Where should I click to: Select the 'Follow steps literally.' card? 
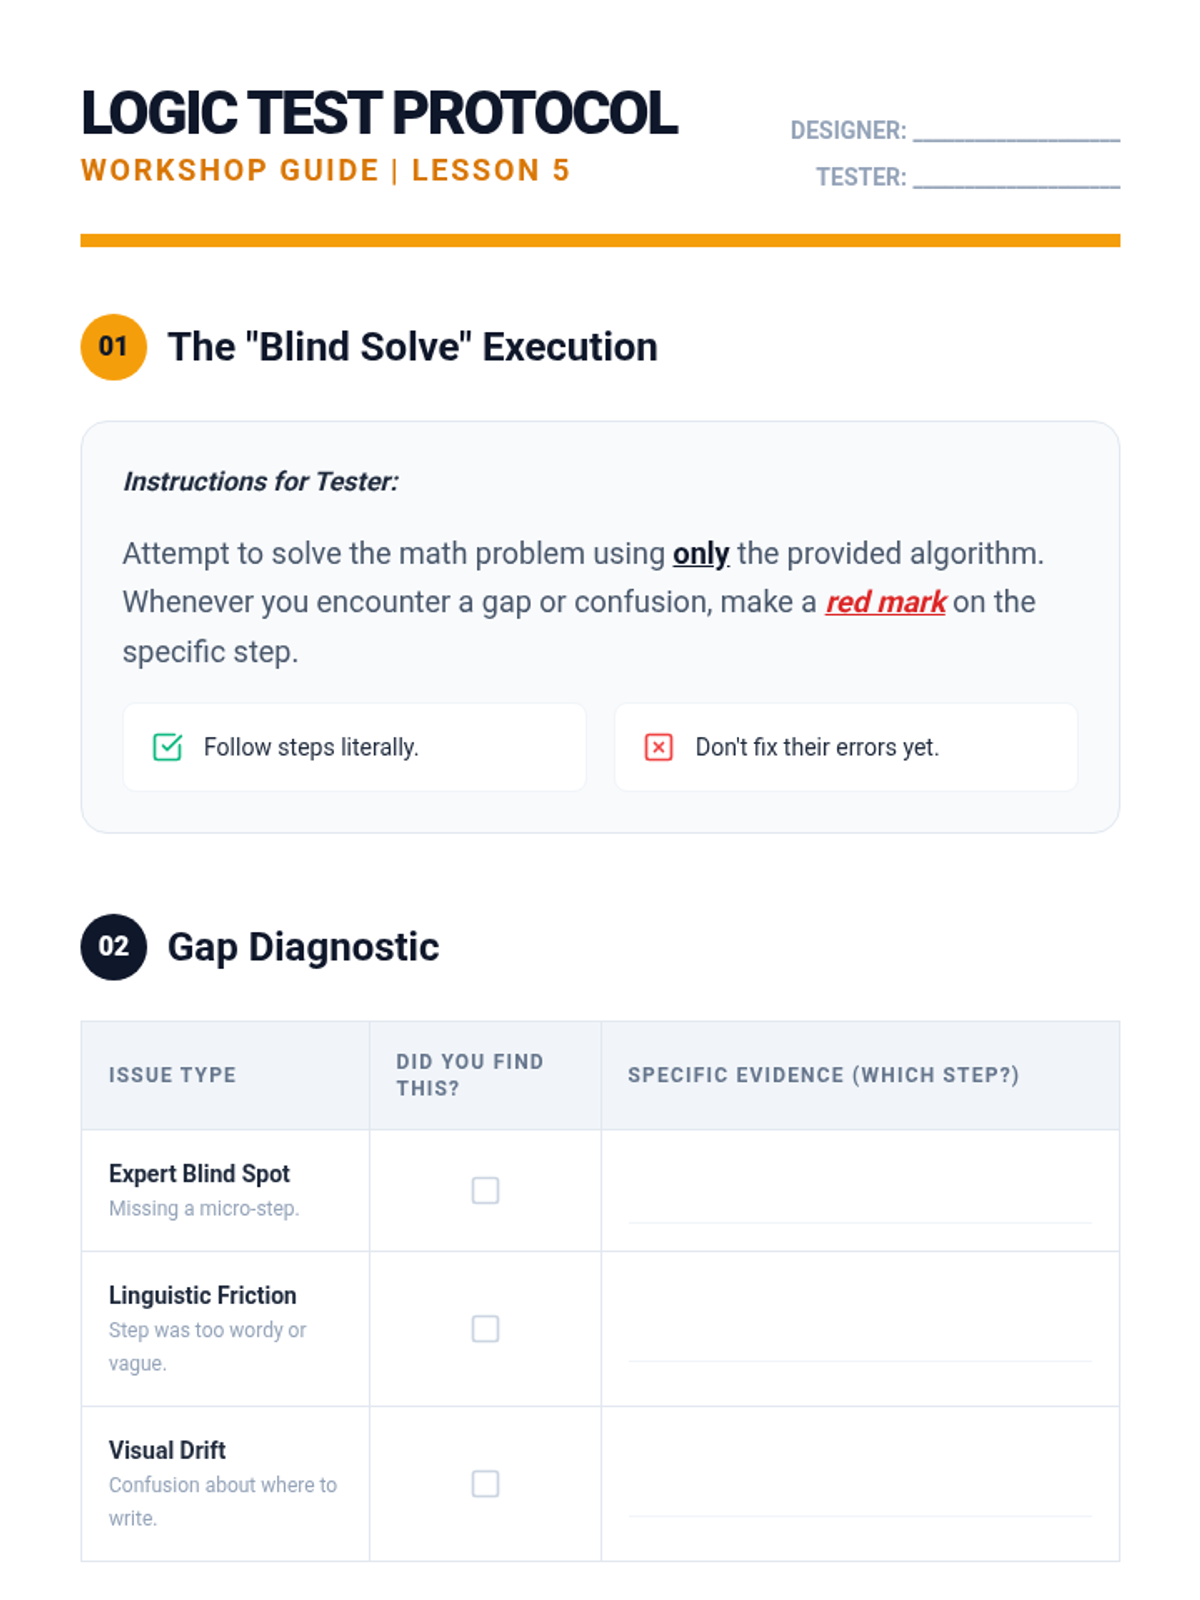coord(354,747)
